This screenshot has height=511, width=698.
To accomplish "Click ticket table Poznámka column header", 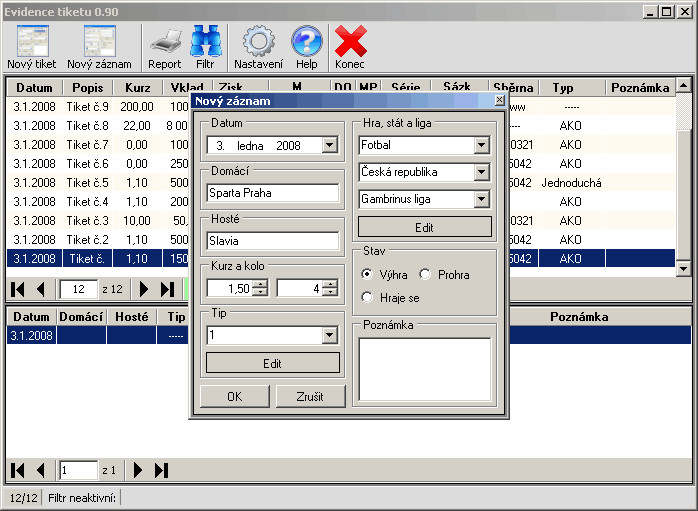I will [640, 88].
